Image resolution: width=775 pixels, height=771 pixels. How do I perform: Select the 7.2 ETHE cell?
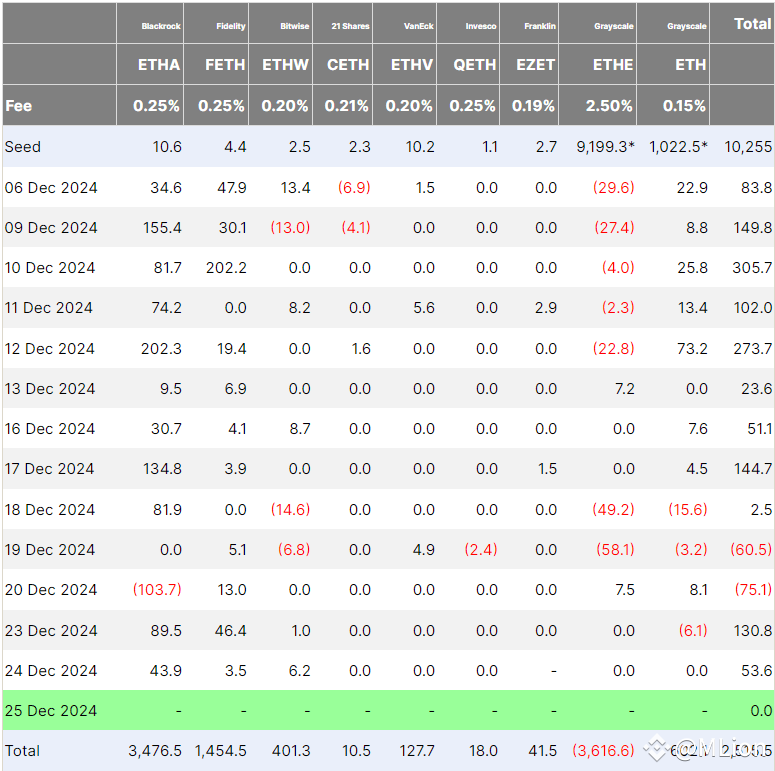click(624, 389)
